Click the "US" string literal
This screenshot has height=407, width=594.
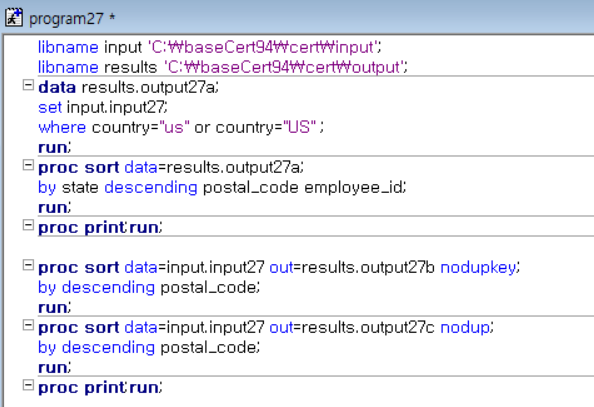click(x=299, y=127)
